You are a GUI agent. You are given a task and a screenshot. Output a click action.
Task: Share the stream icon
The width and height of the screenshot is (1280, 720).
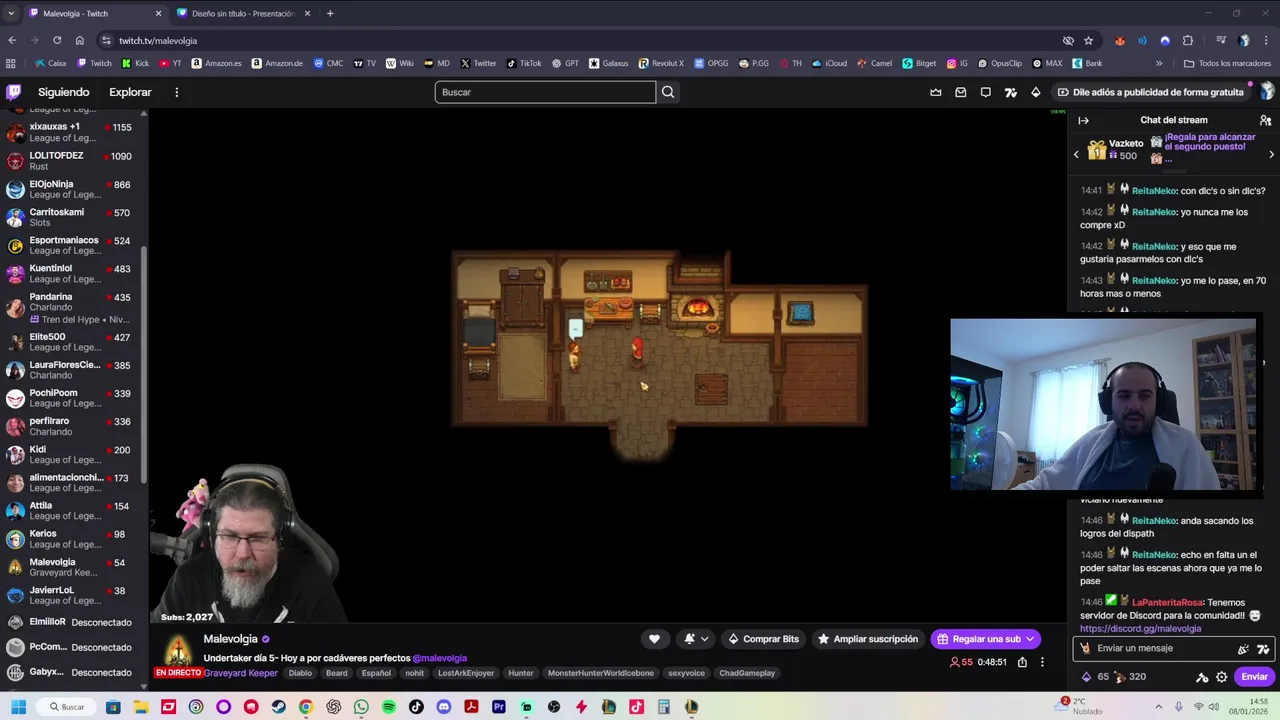pos(1022,662)
